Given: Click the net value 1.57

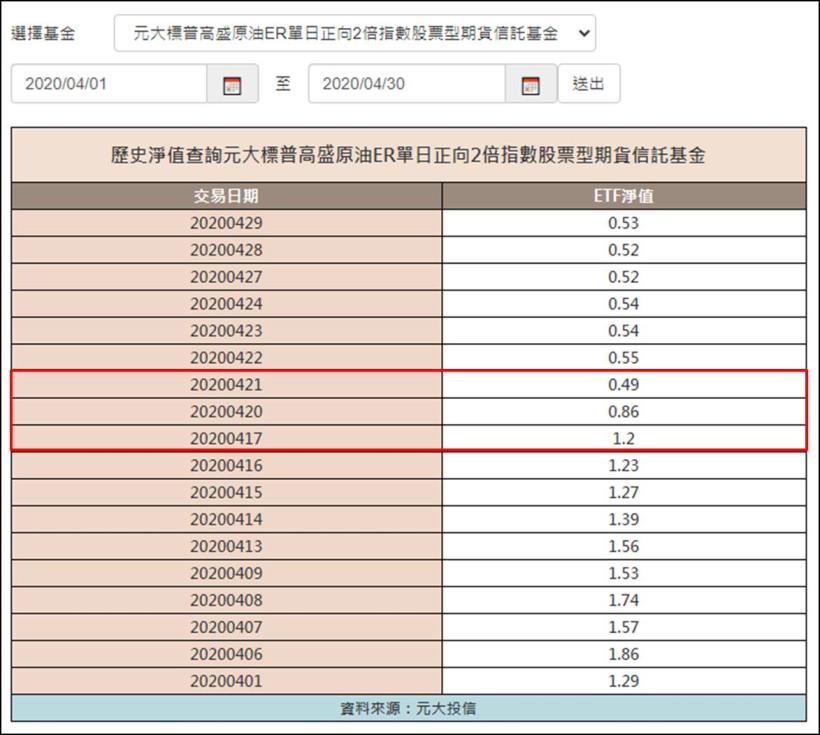Looking at the screenshot, I should [624, 627].
